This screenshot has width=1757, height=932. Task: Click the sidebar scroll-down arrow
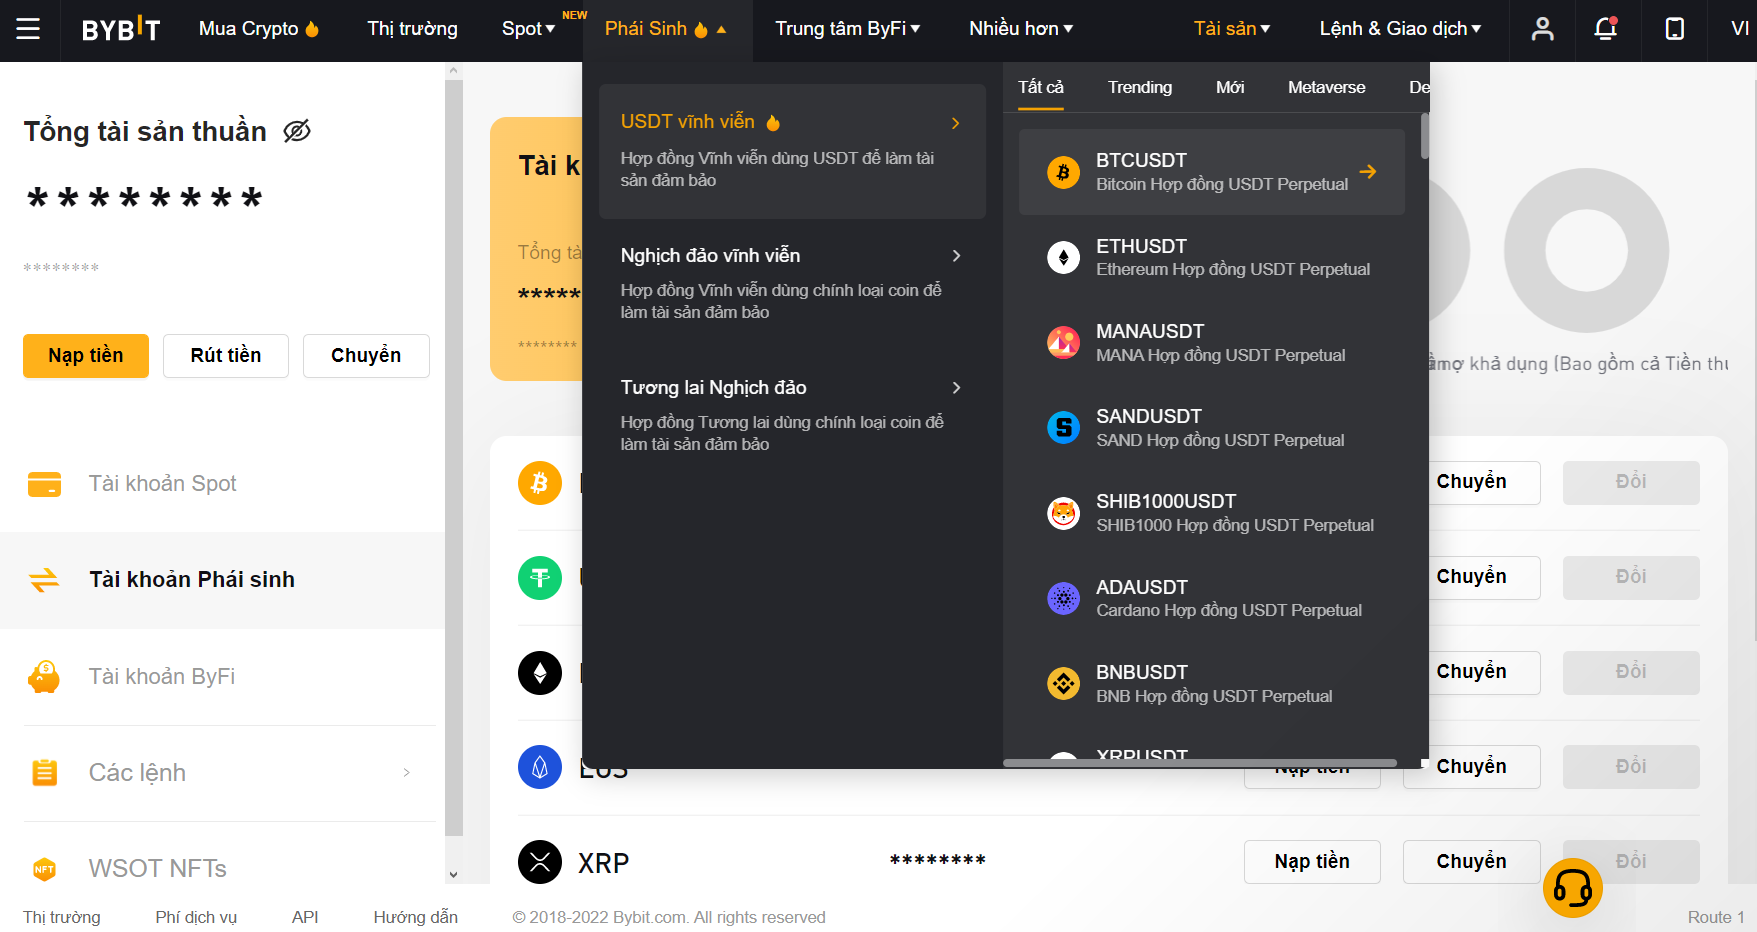click(x=453, y=874)
